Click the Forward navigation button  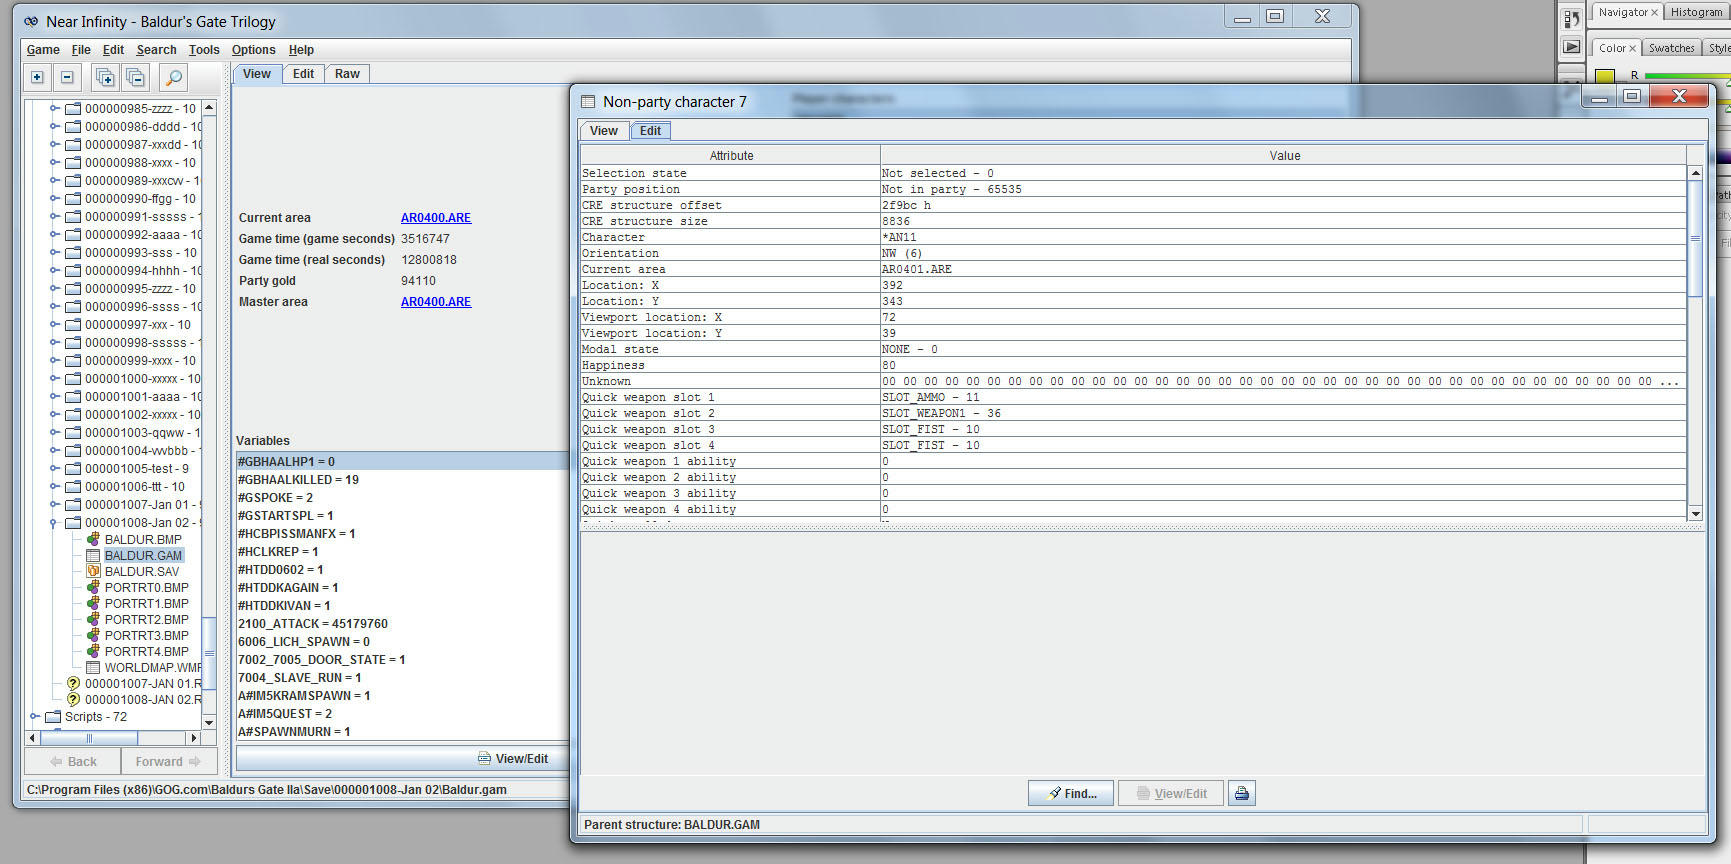point(168,762)
